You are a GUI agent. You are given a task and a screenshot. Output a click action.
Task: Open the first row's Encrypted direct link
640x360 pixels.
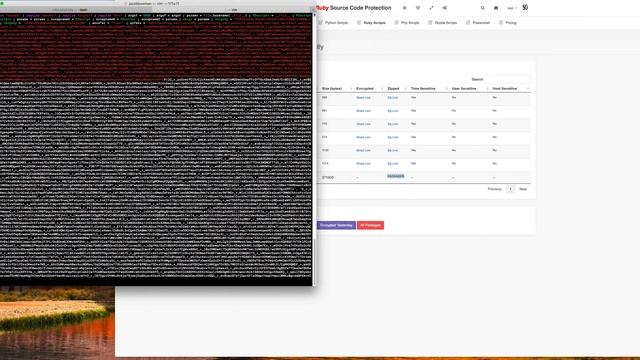363,98
